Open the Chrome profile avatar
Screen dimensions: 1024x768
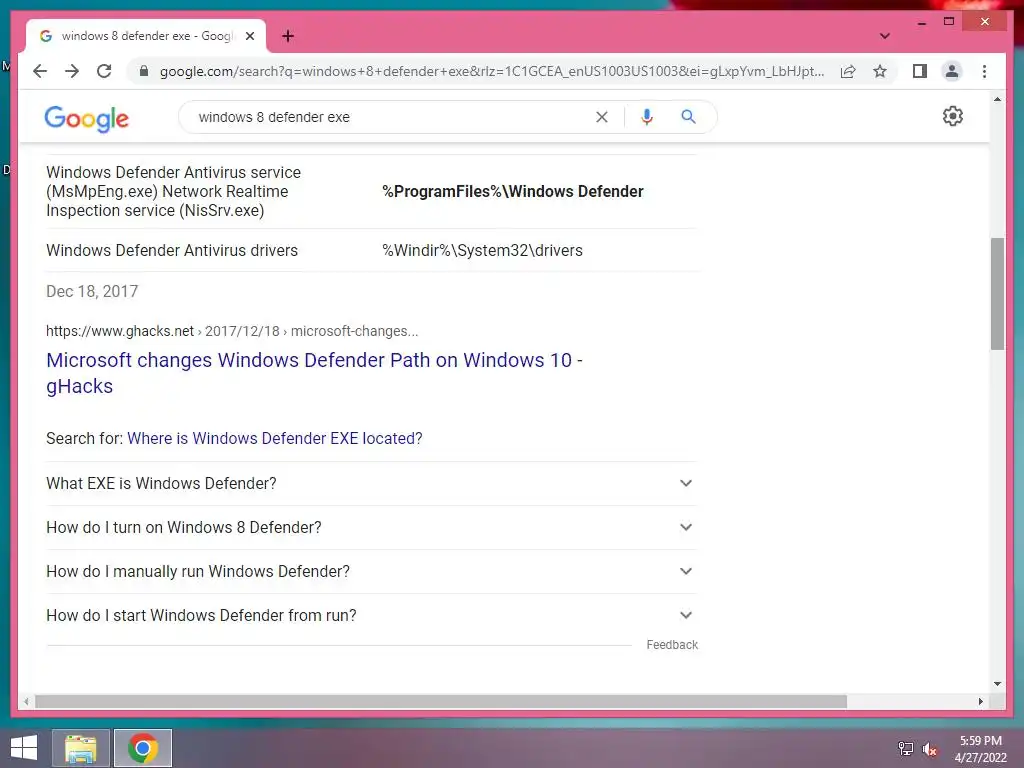click(952, 71)
